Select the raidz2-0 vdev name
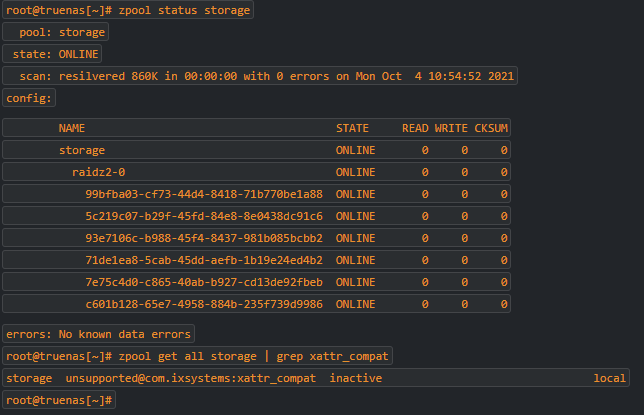The width and height of the screenshot is (644, 415). 98,172
